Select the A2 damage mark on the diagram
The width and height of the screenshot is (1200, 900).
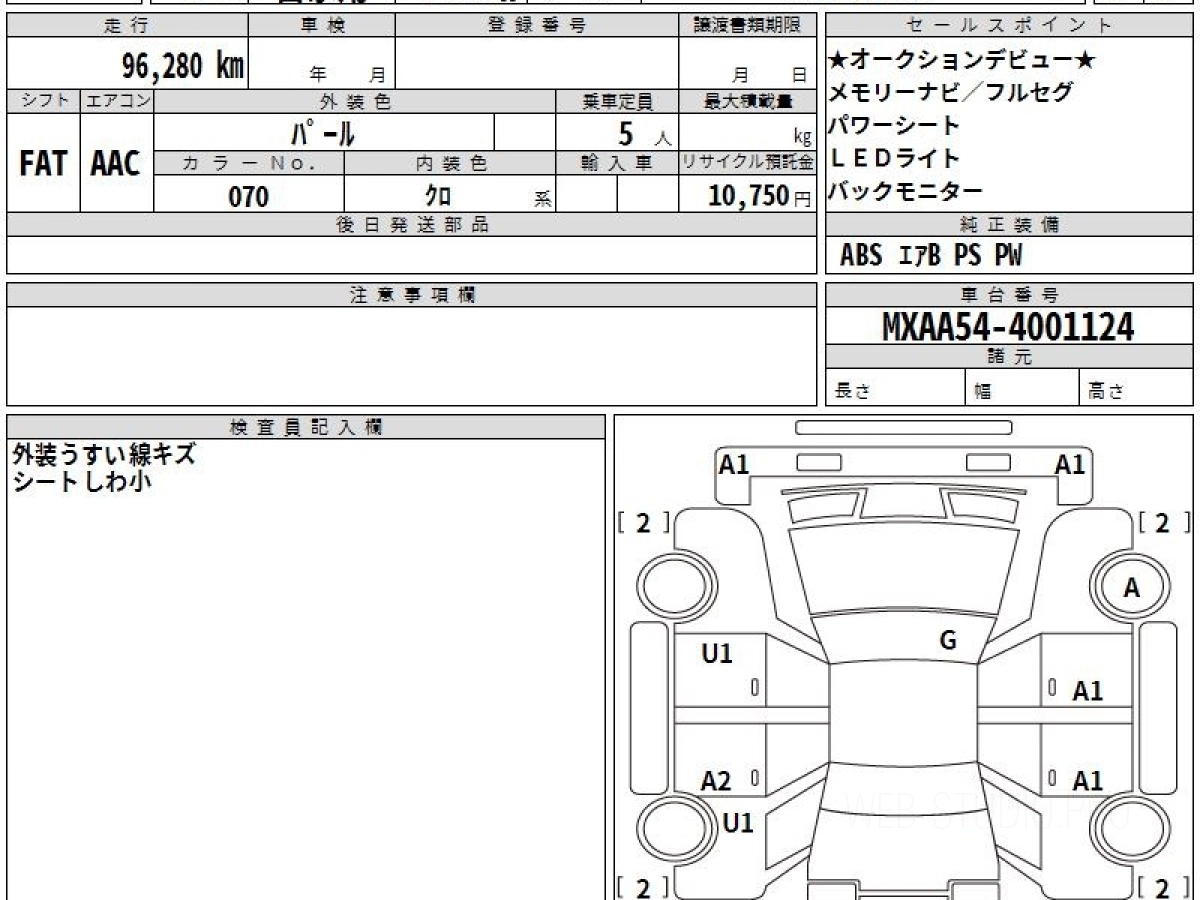pos(716,782)
